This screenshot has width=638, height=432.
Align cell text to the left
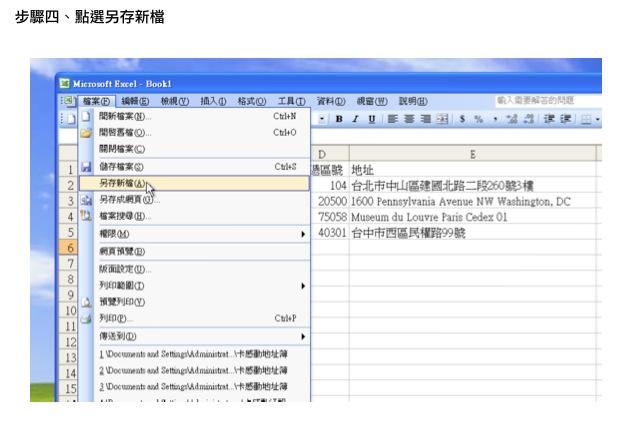point(393,119)
